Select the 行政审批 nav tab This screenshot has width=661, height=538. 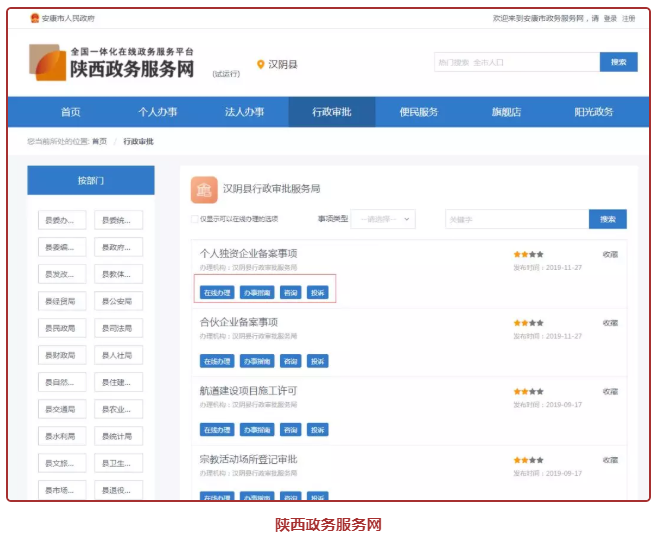click(x=332, y=112)
